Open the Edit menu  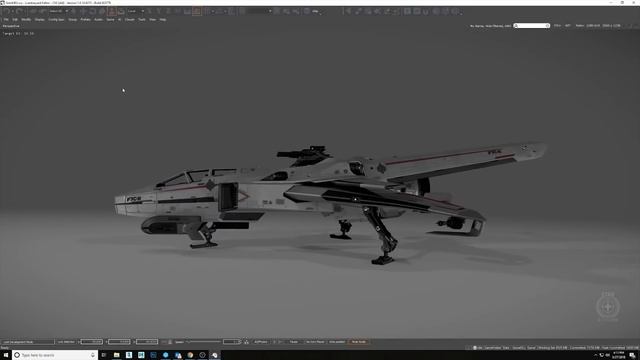15,20
